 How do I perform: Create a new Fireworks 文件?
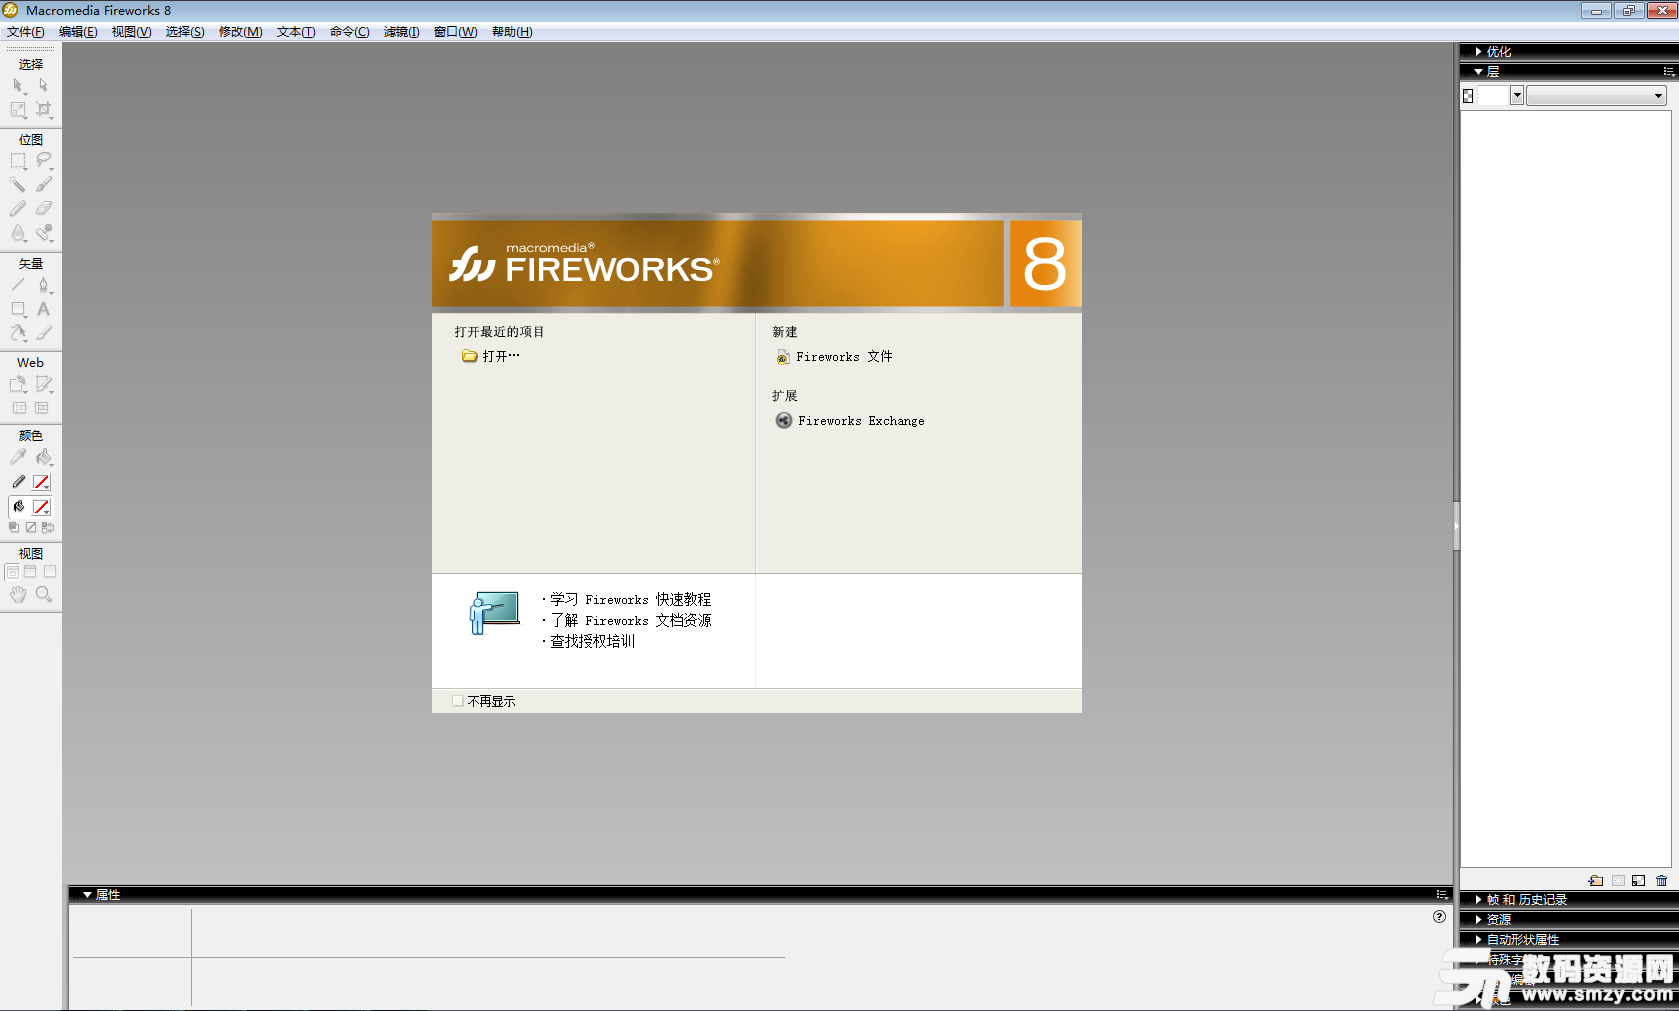(x=834, y=357)
